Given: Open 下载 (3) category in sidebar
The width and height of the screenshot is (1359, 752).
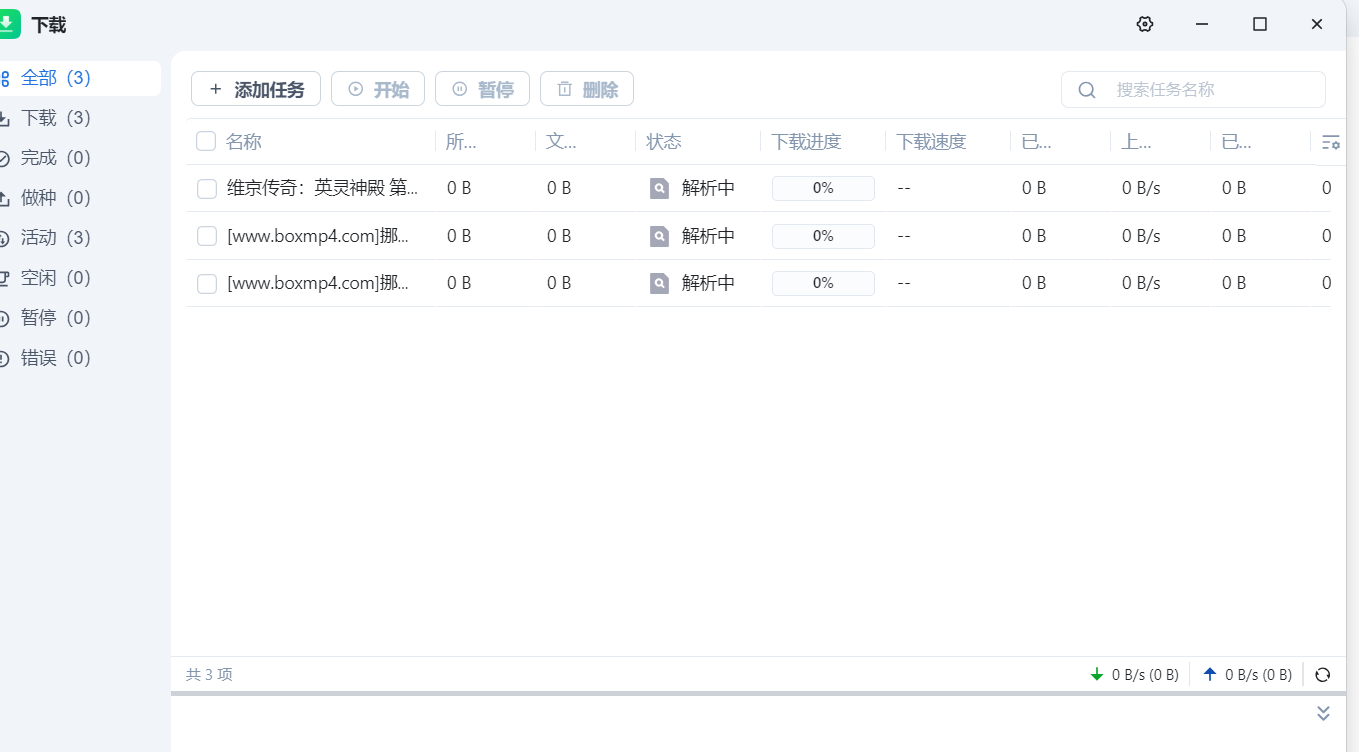Looking at the screenshot, I should coord(78,118).
